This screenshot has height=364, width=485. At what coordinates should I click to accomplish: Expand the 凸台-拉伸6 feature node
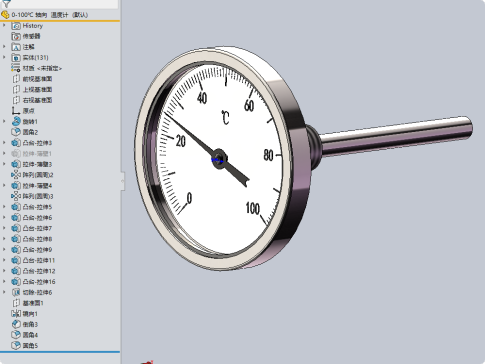coord(4,218)
